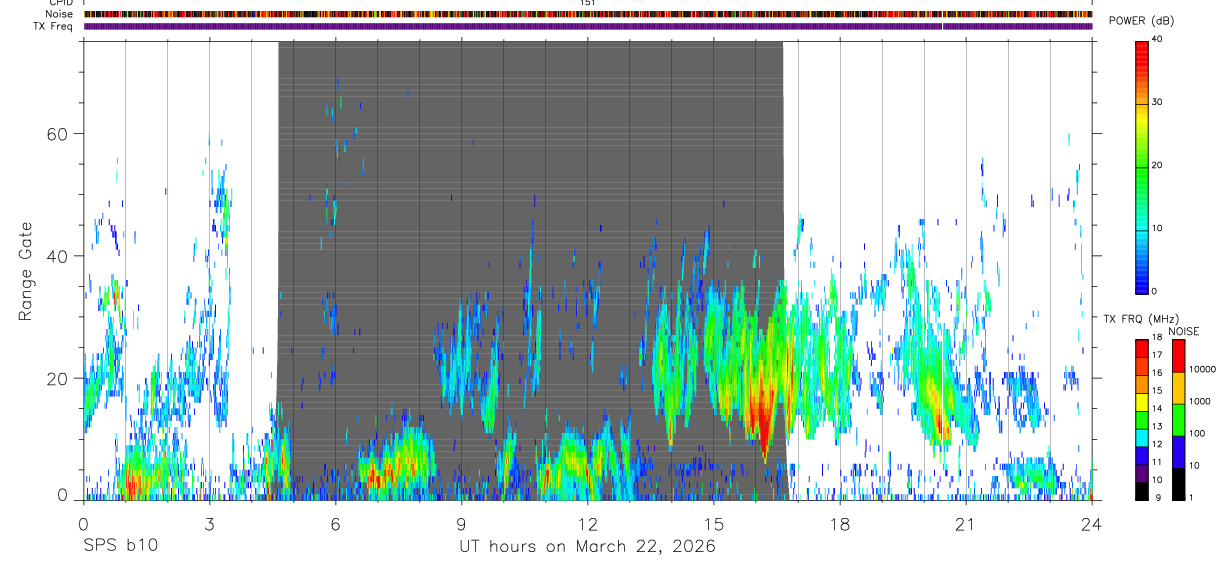The width and height of the screenshot is (1228, 567).
Task: Click the 11 label on TX FRQ legend
Action: pyautogui.click(x=1157, y=462)
